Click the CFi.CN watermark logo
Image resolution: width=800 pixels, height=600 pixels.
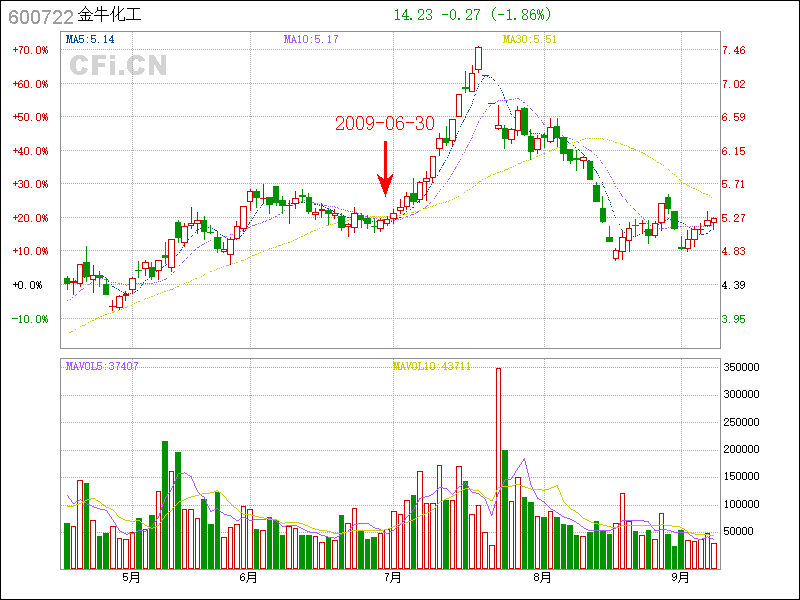click(x=118, y=65)
